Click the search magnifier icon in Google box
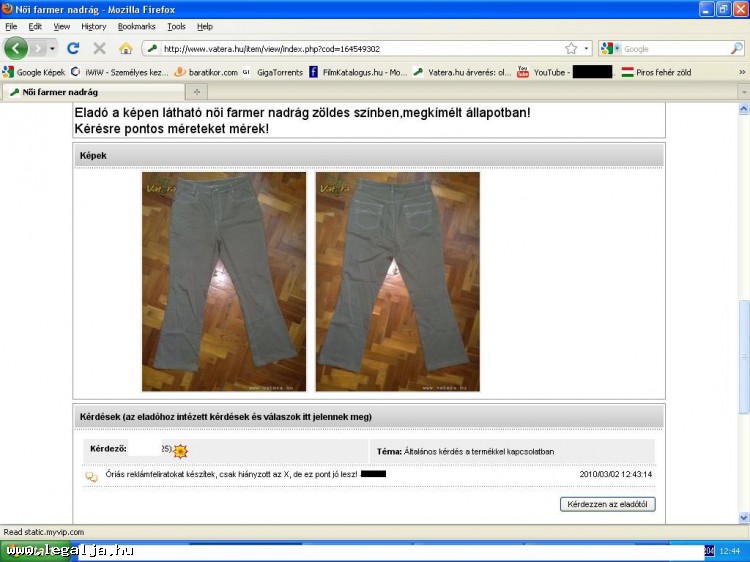750x562 pixels. tap(736, 48)
